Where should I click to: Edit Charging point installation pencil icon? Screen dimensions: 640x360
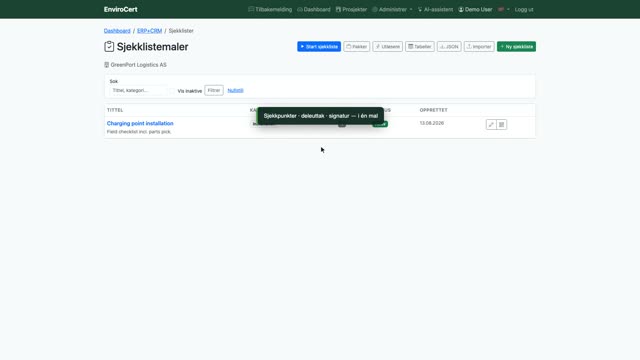(x=491, y=124)
